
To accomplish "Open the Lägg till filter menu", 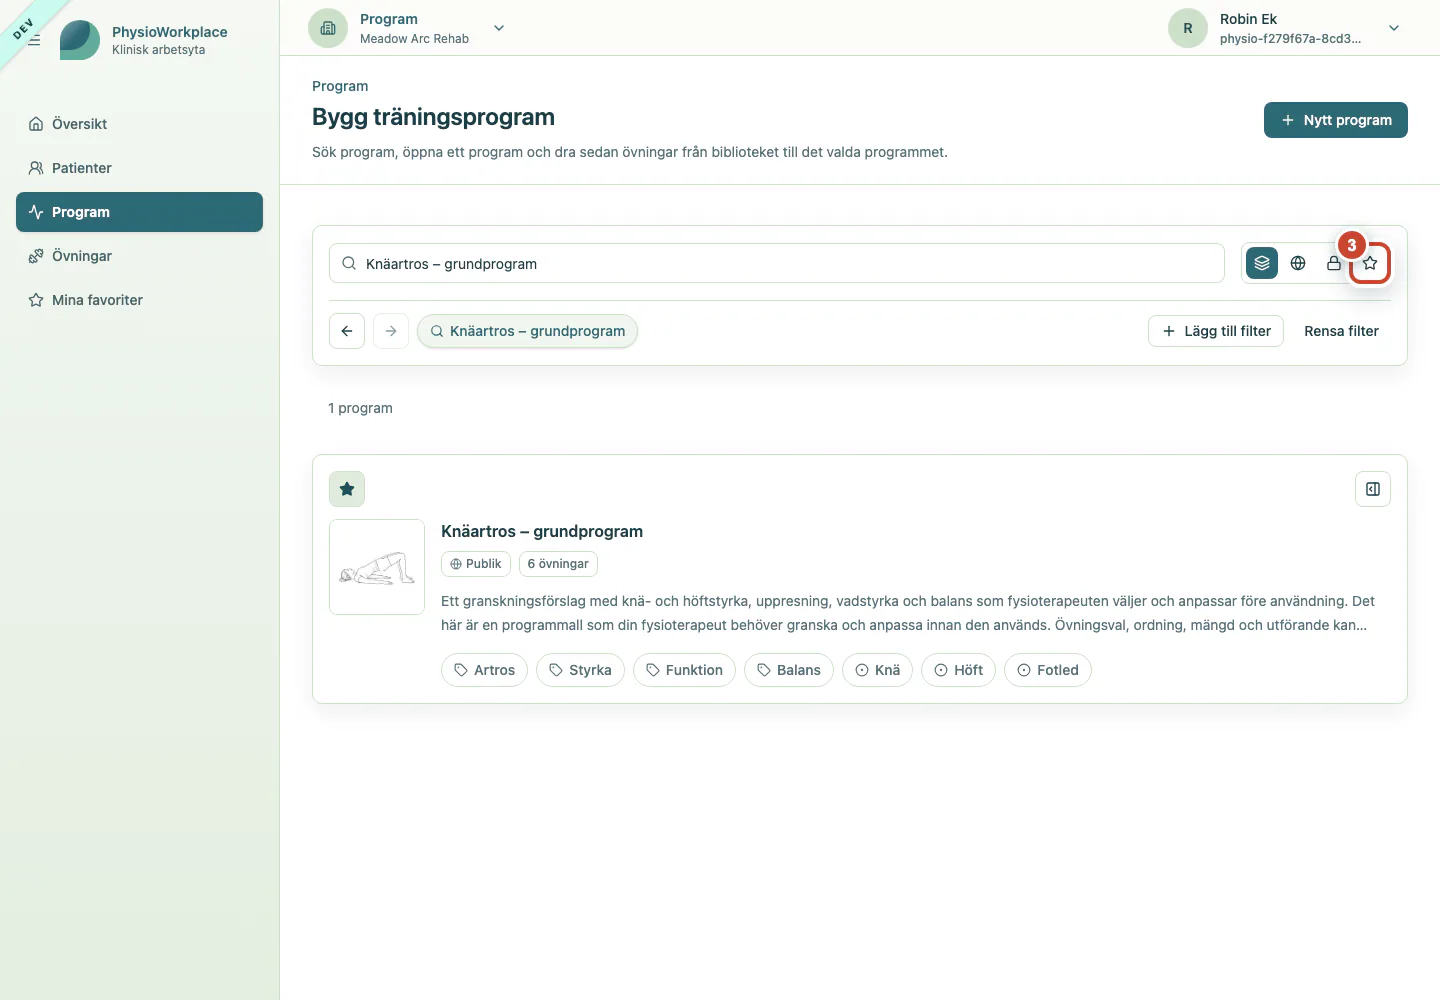I will point(1216,331).
